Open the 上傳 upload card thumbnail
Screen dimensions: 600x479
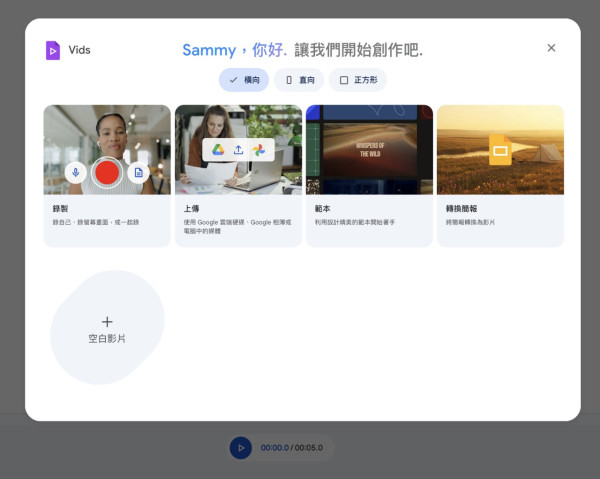(x=238, y=150)
